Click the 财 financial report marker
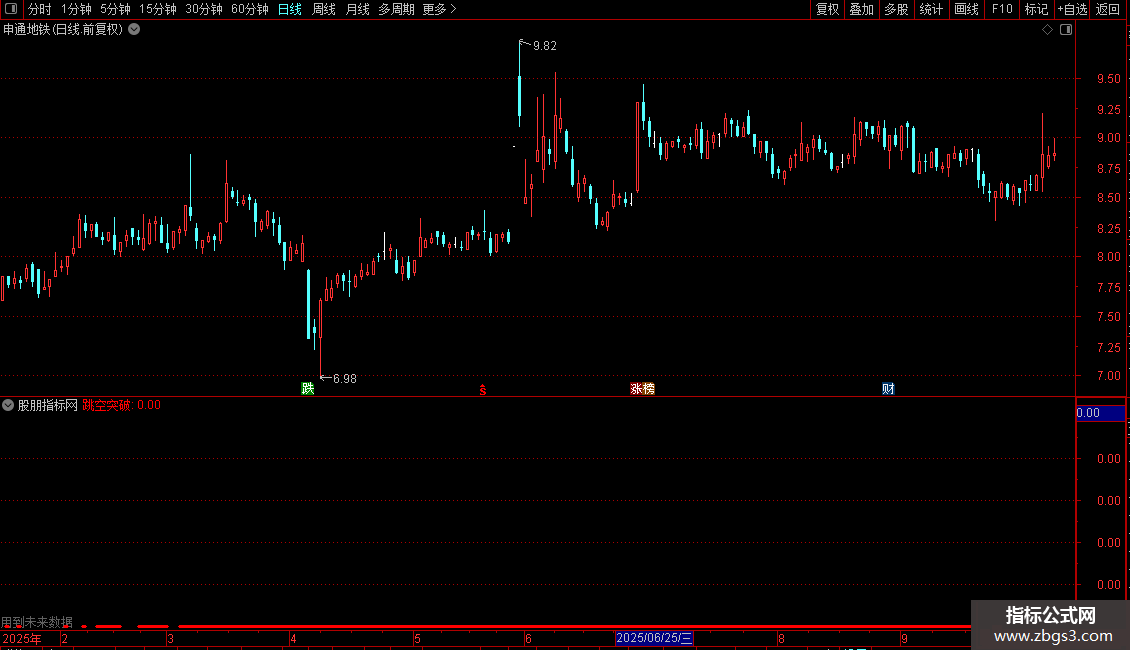The width and height of the screenshot is (1130, 650). click(x=888, y=388)
